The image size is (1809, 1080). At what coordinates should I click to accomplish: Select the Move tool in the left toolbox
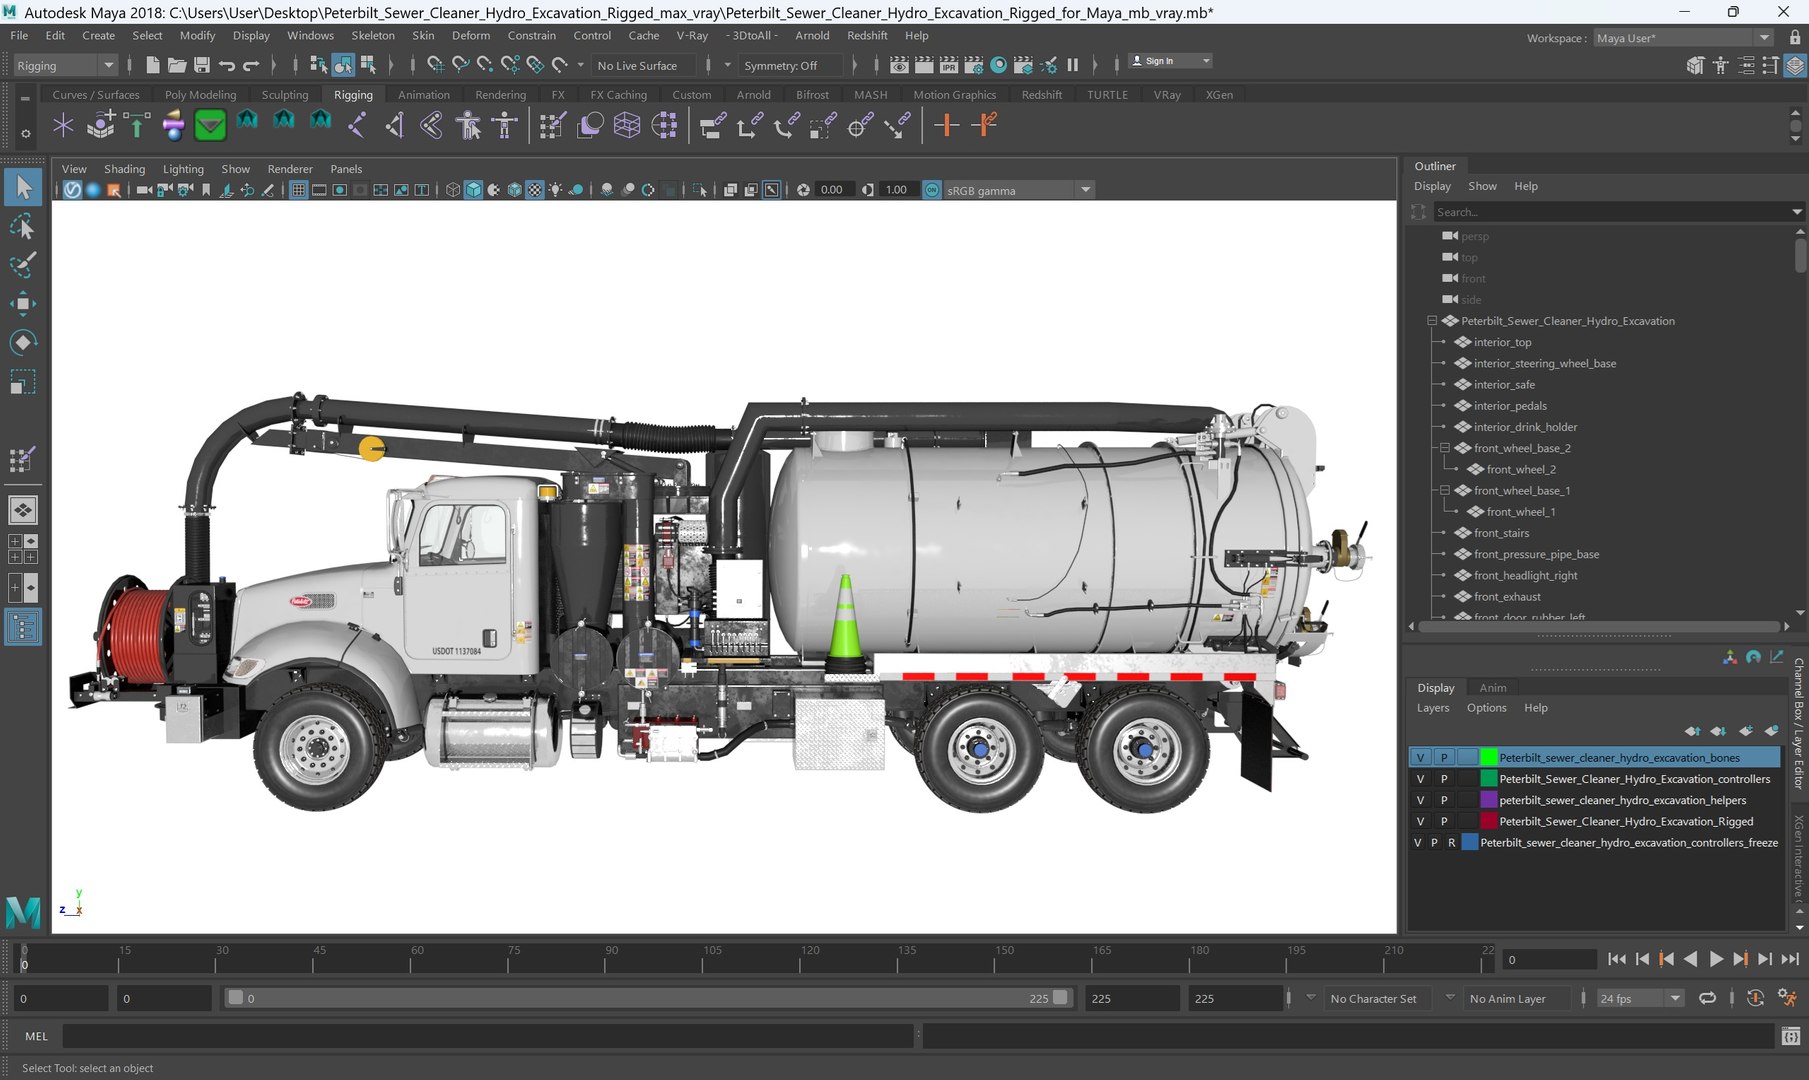pyautogui.click(x=22, y=303)
